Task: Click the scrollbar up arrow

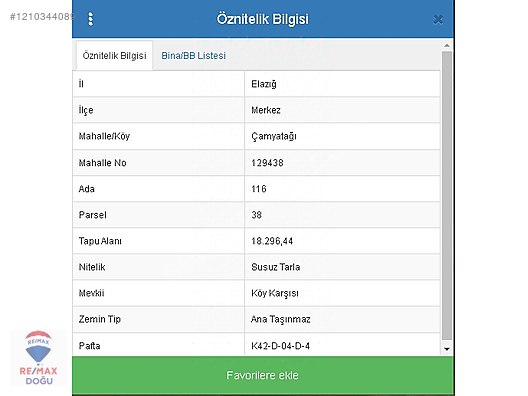Action: point(447,45)
